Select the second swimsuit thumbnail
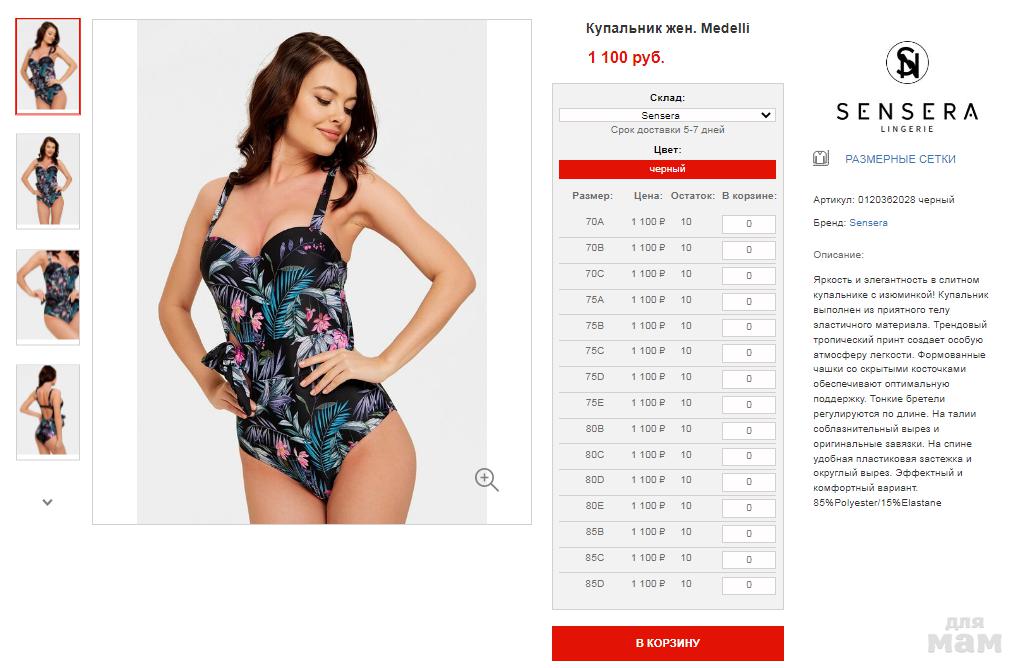 point(48,181)
